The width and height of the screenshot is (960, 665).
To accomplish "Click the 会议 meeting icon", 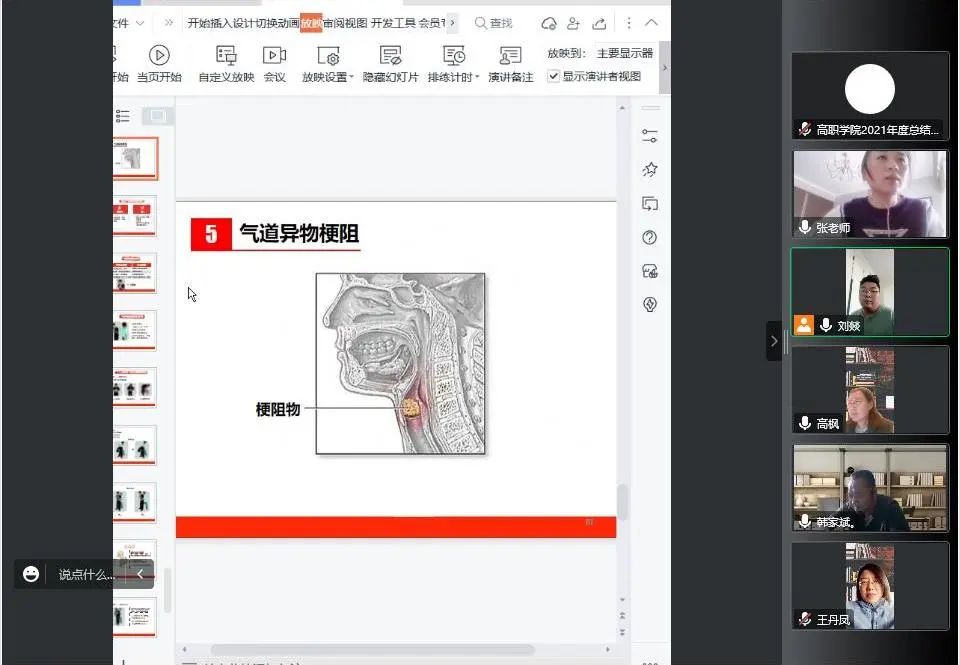I will pos(274,56).
